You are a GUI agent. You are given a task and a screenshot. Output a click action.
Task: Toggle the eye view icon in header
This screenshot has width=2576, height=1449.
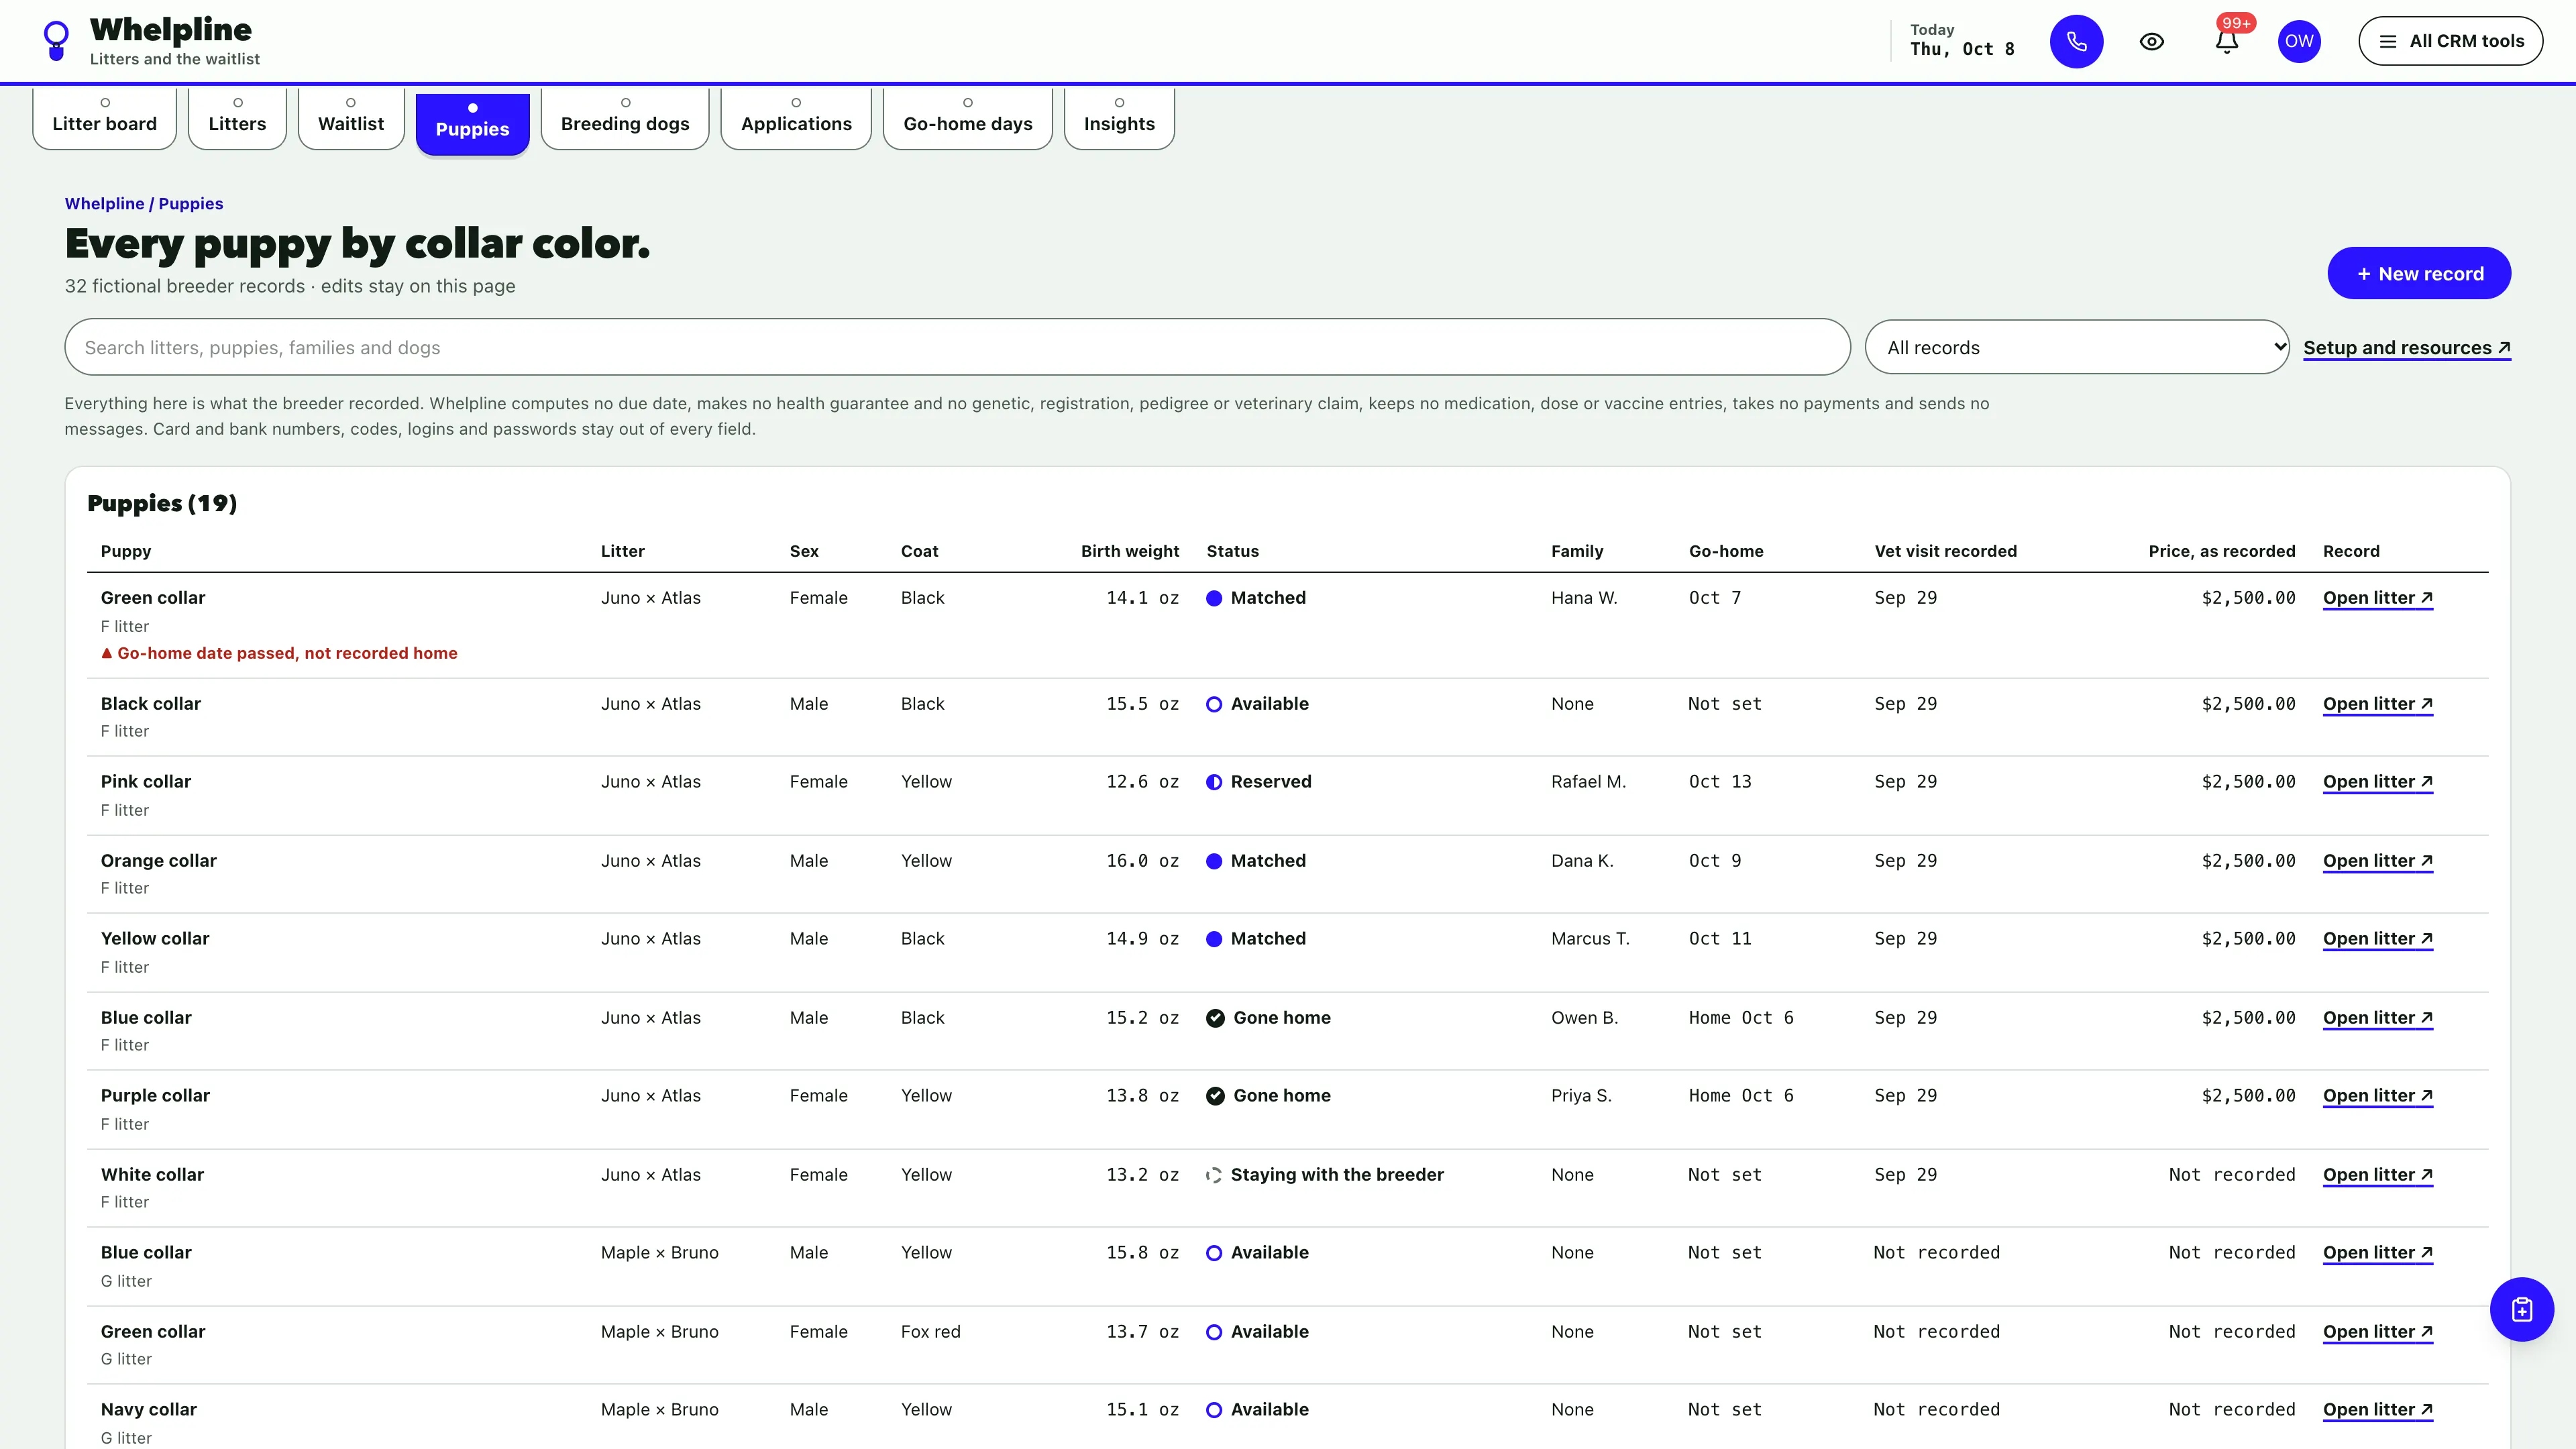pos(2151,41)
